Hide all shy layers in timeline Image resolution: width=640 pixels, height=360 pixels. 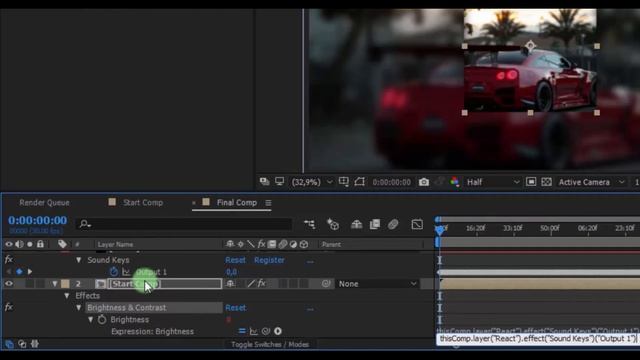(356, 224)
